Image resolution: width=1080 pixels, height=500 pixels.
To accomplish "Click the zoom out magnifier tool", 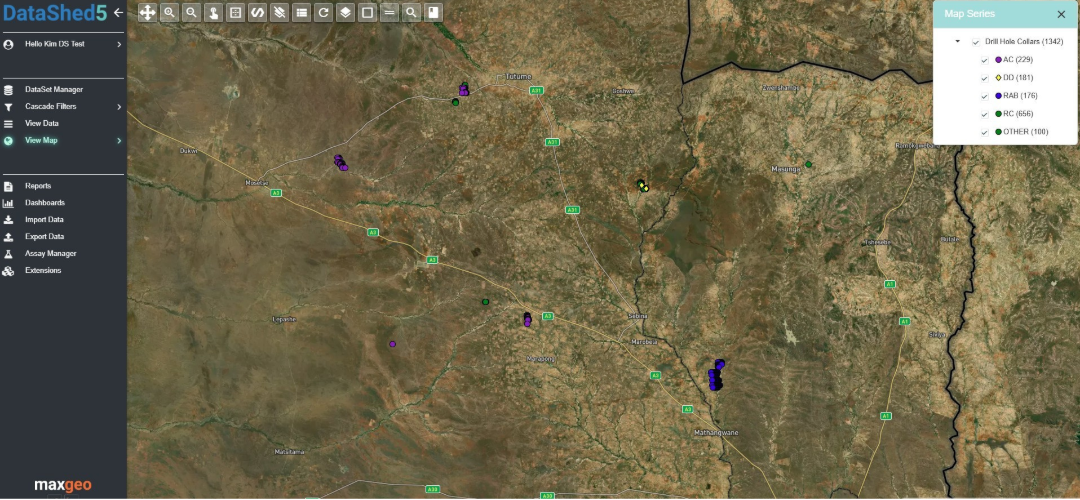I will tap(191, 12).
